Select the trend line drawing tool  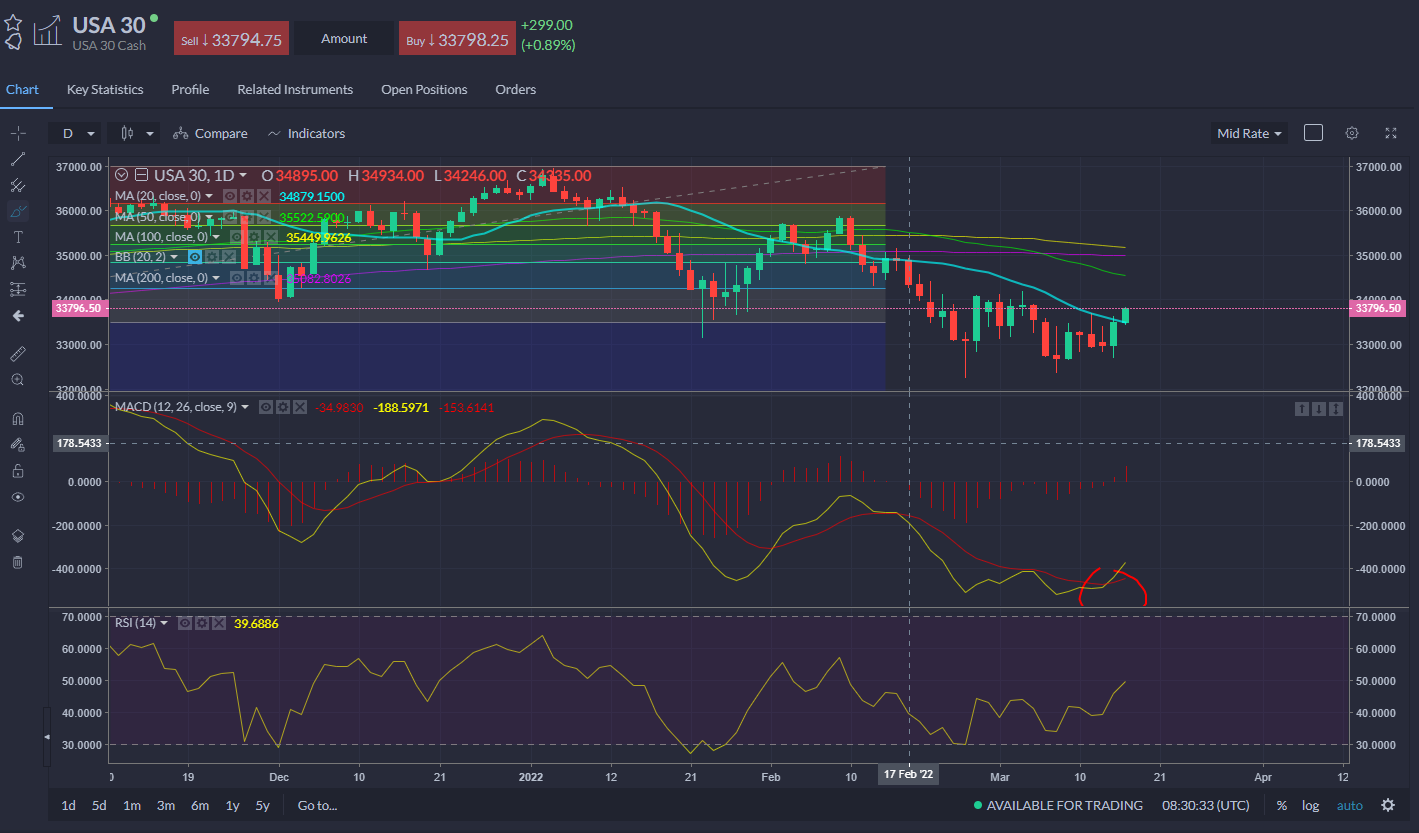pyautogui.click(x=17, y=159)
